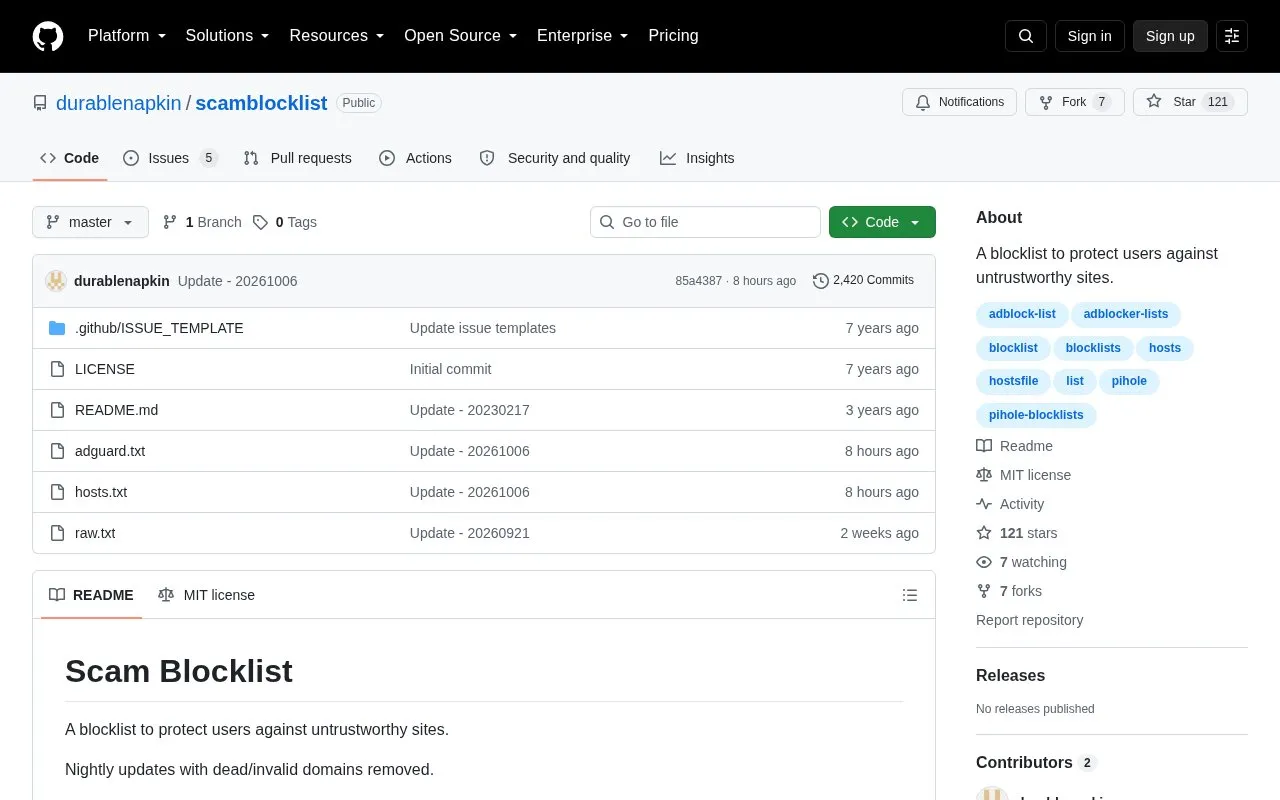Switch to the Pull requests tab
Screen dimensions: 1280x800
297,158
